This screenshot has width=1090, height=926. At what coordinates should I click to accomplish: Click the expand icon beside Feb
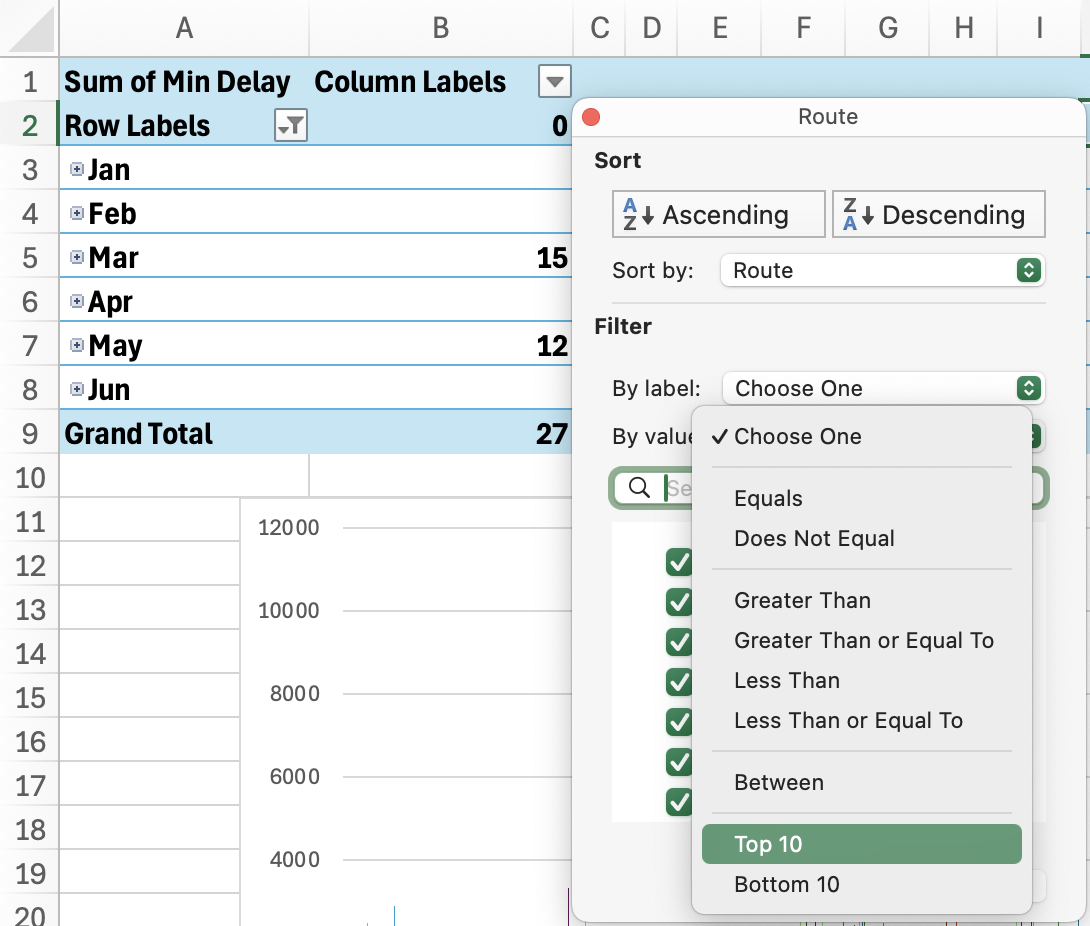click(x=79, y=212)
